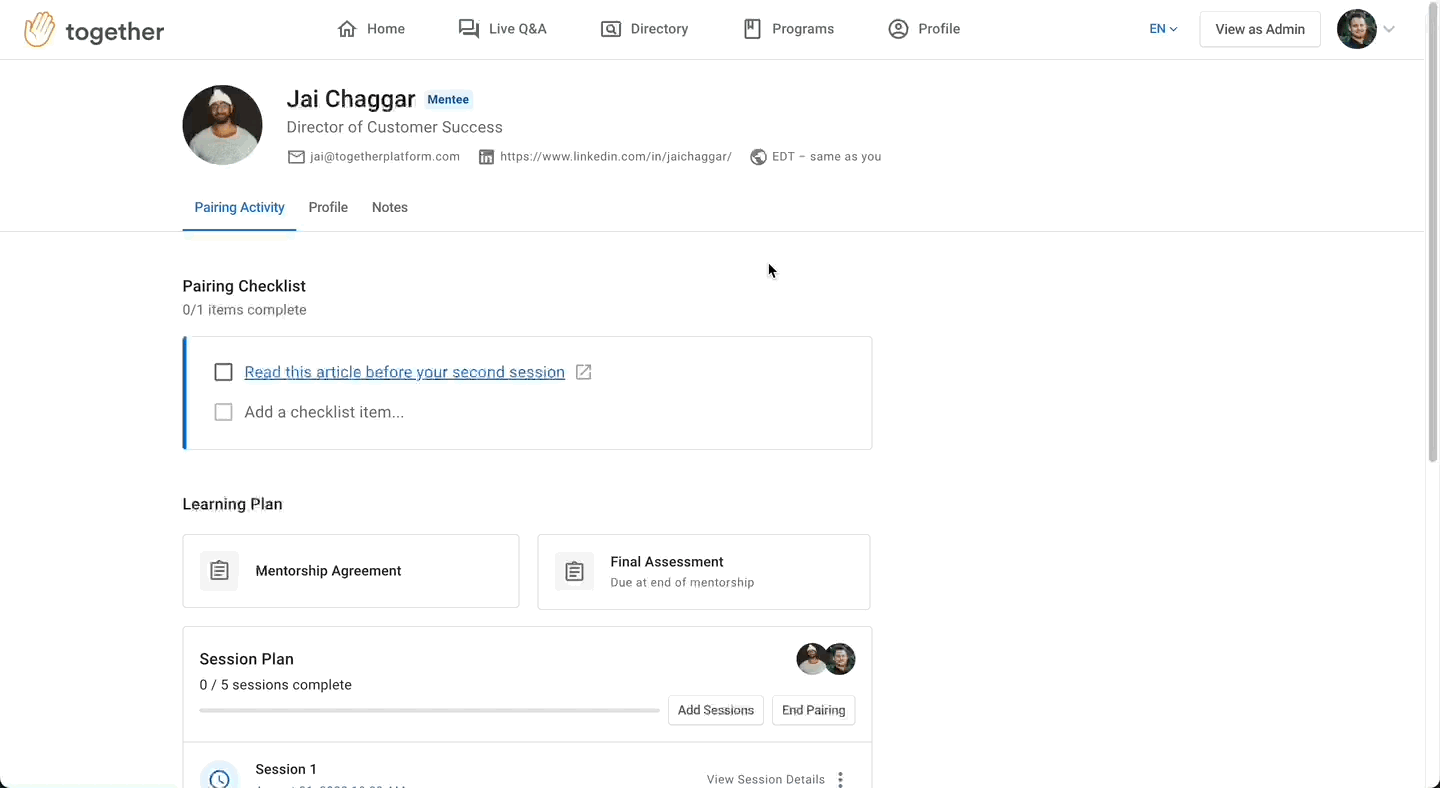Click the LinkedIn icon beside the URL
The height and width of the screenshot is (788, 1440).
coord(486,157)
